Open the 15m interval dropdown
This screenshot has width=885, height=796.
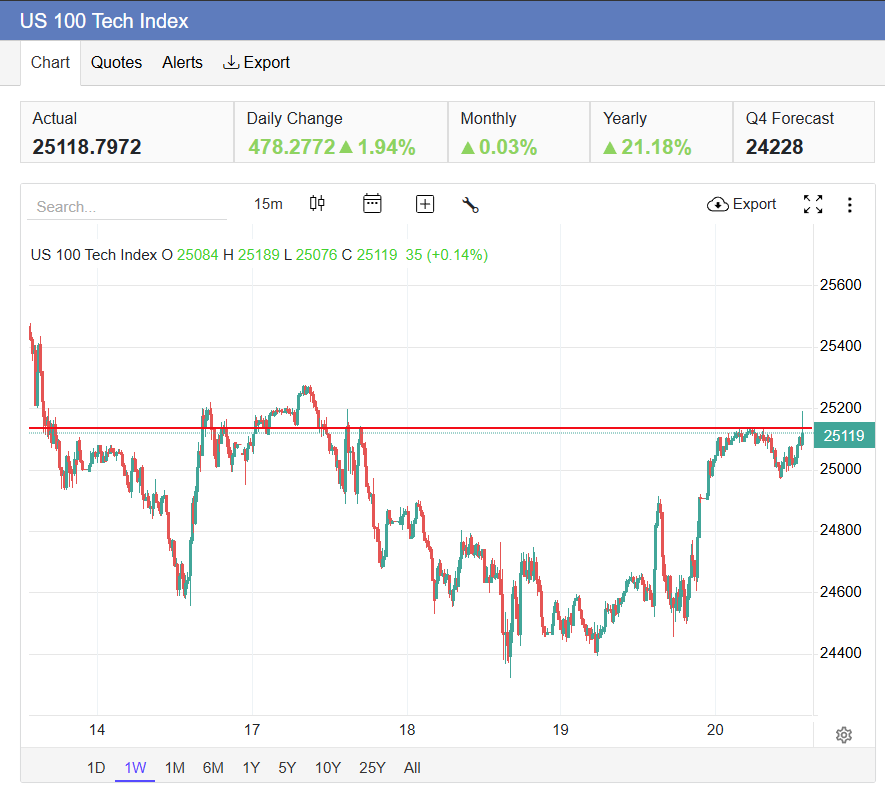pos(268,204)
